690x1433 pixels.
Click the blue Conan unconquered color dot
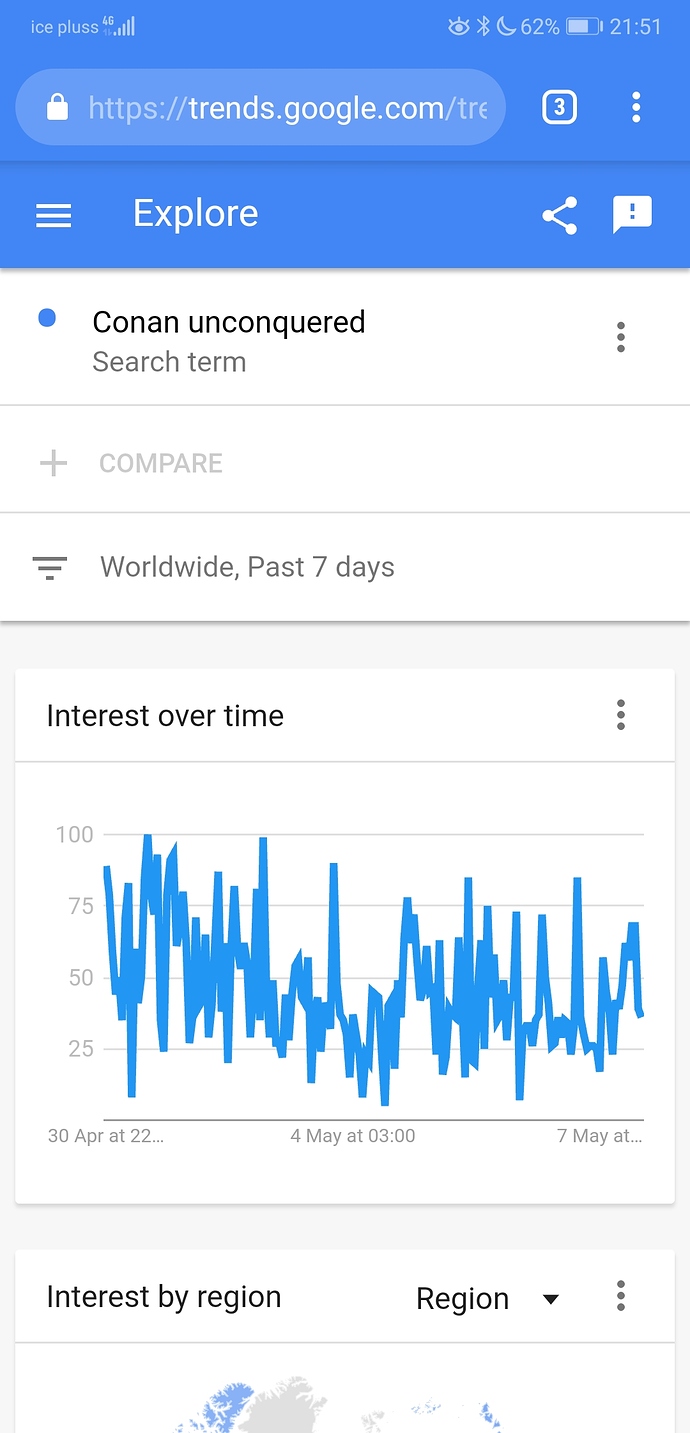46,319
